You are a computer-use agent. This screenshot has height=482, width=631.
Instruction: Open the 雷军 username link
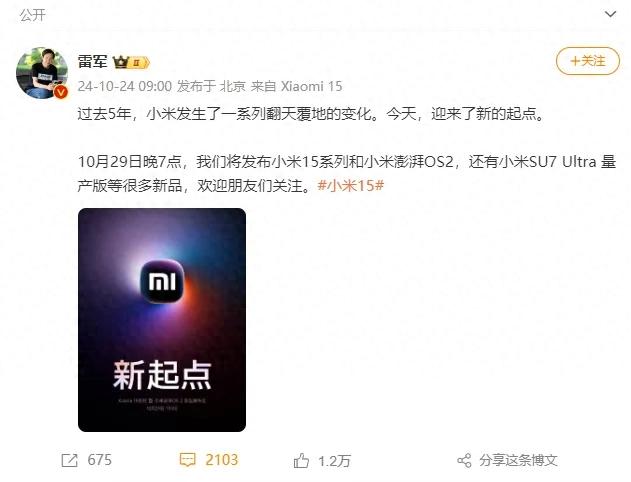(x=93, y=62)
